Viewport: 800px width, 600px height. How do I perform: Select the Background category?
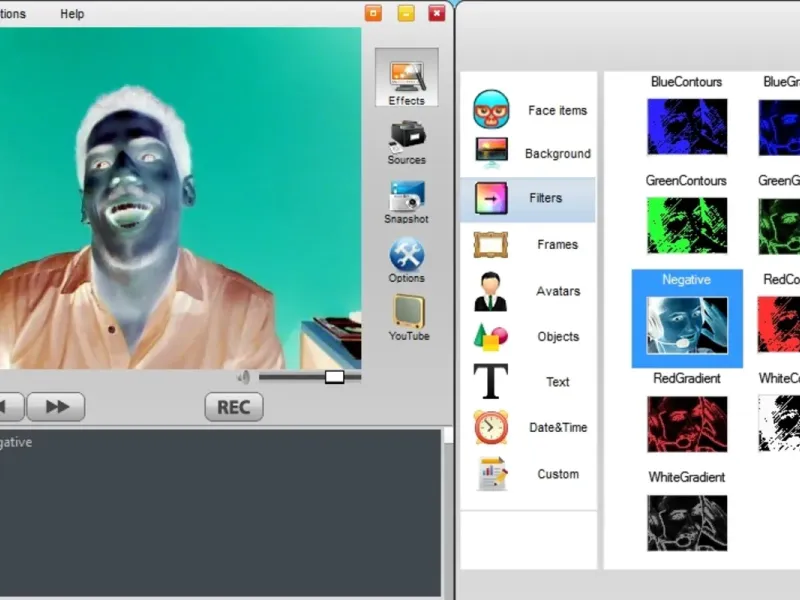529,154
